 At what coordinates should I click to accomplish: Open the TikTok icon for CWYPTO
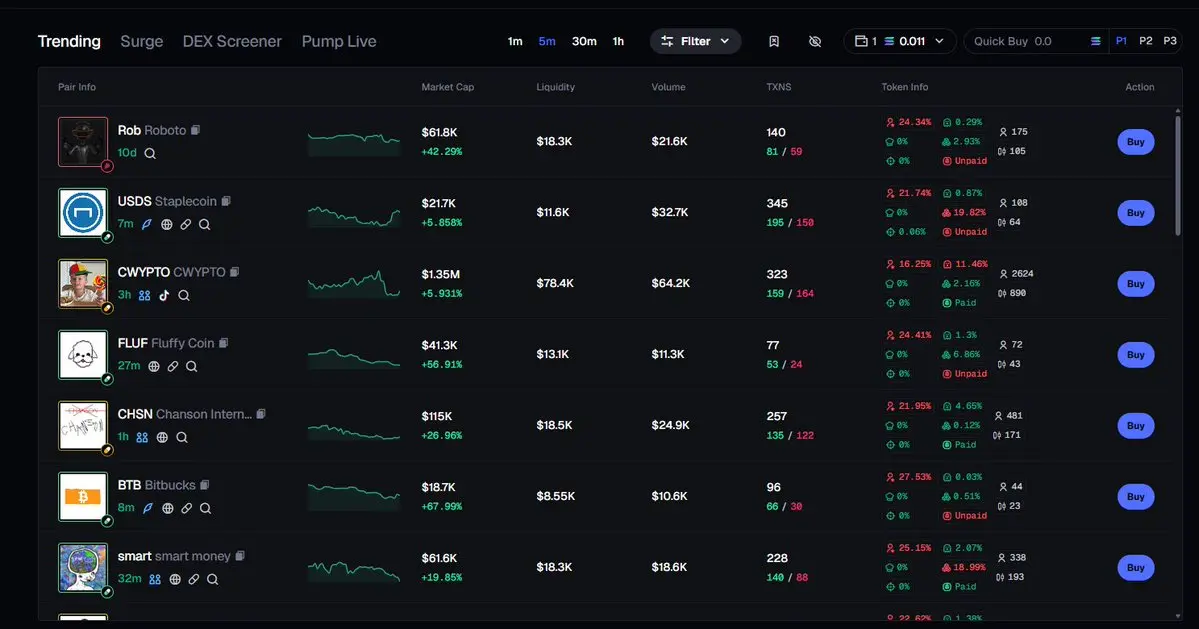point(164,296)
